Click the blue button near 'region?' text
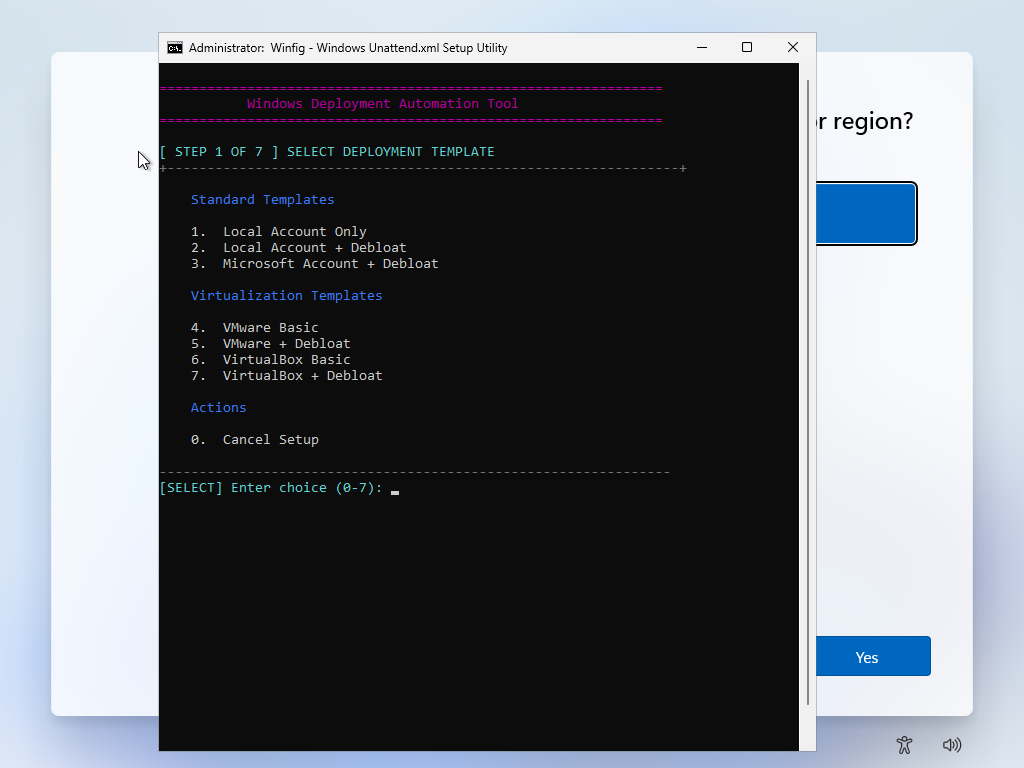 click(866, 213)
